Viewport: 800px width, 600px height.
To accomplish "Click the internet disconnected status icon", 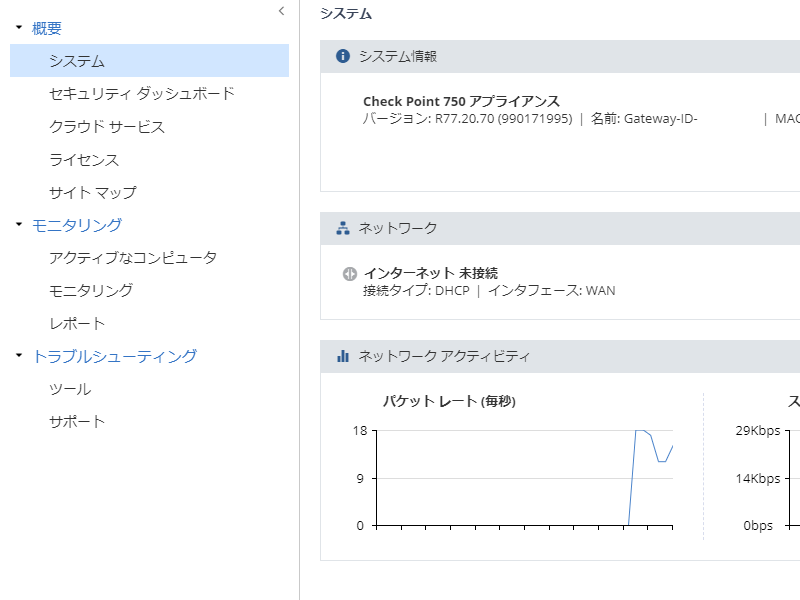I will tap(349, 273).
